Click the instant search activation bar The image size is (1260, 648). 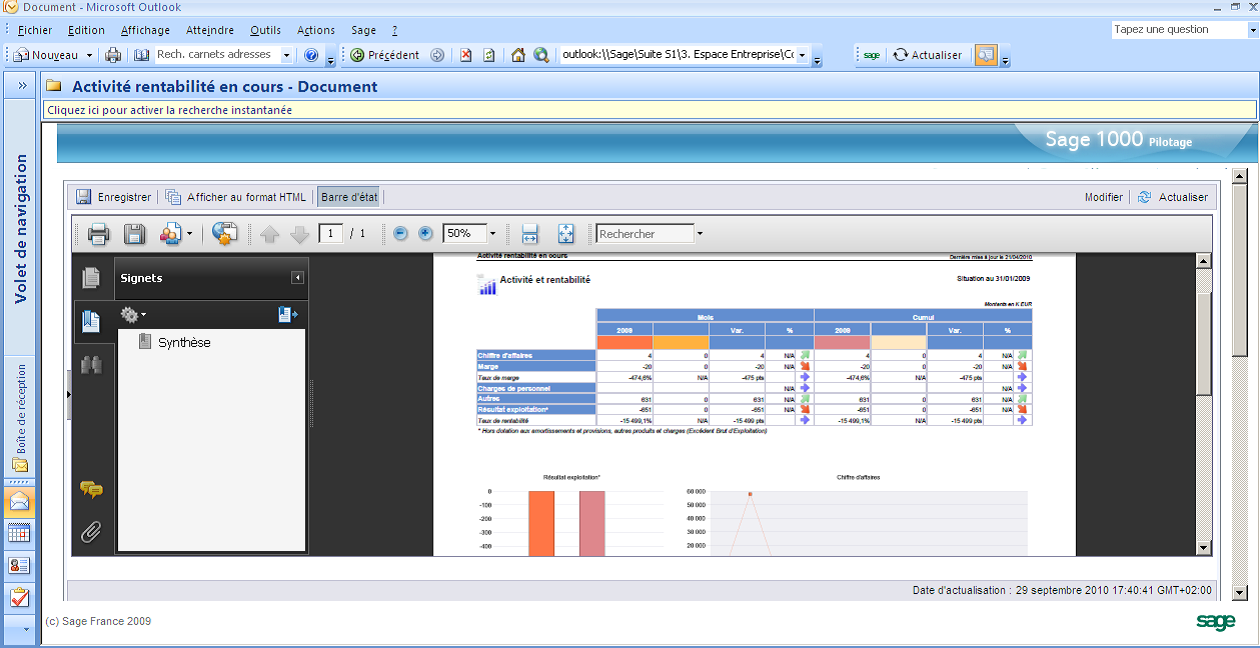tap(649, 110)
